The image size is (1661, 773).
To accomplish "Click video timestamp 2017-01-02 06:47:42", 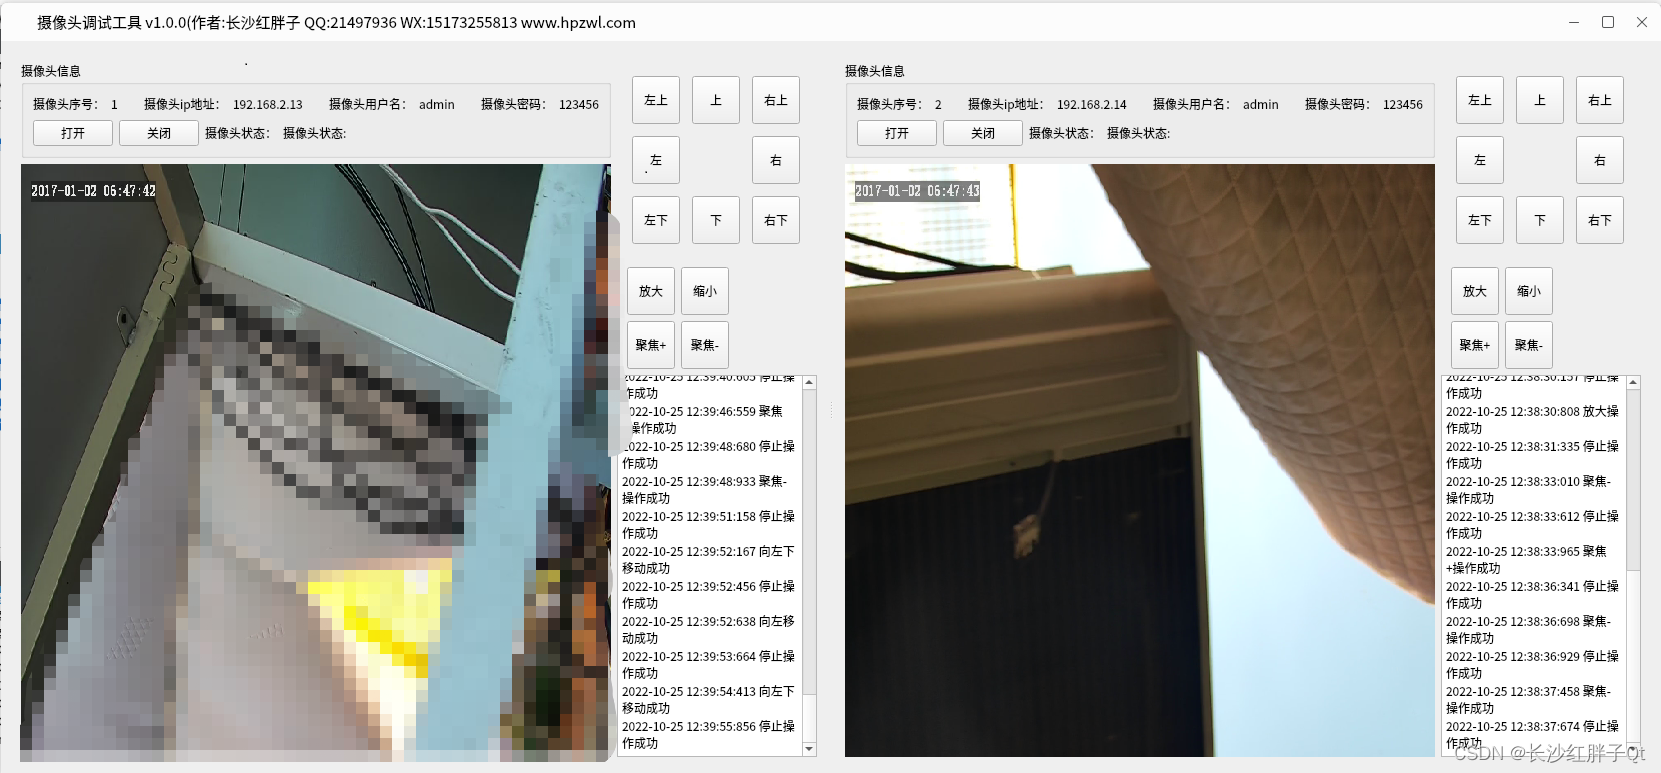I will coord(93,191).
